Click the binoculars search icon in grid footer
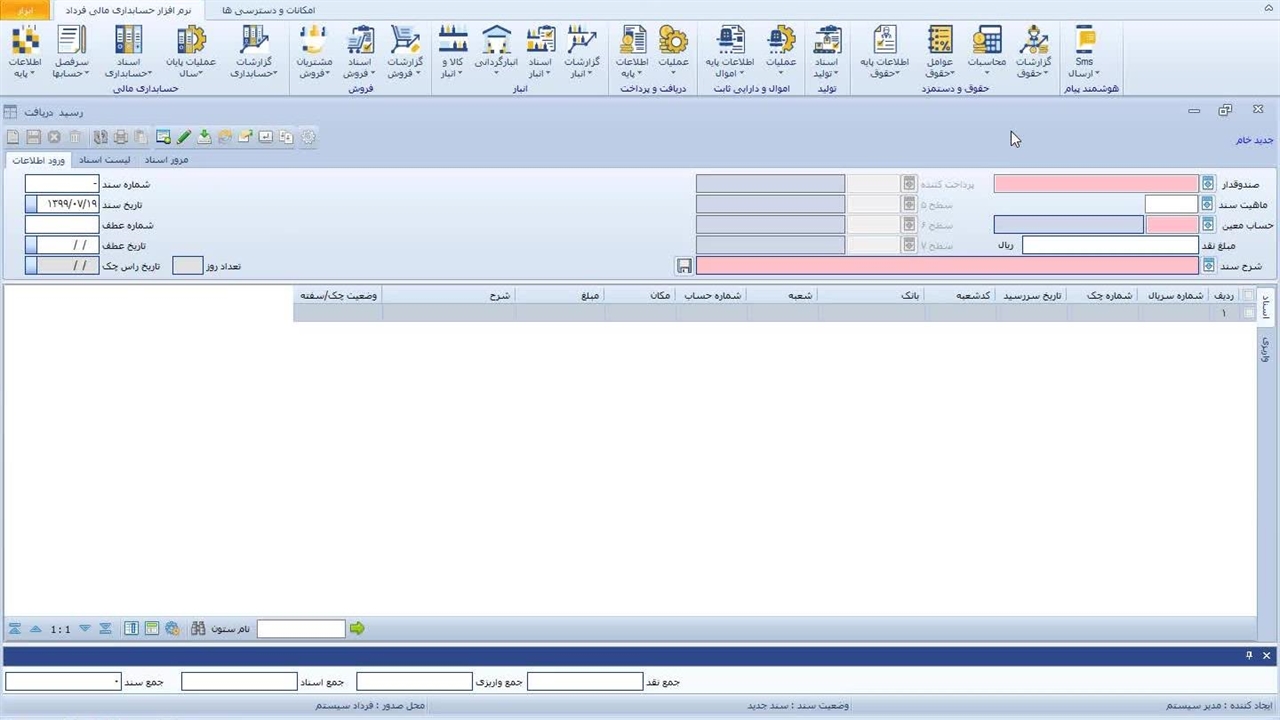1280x720 pixels. [x=197, y=629]
